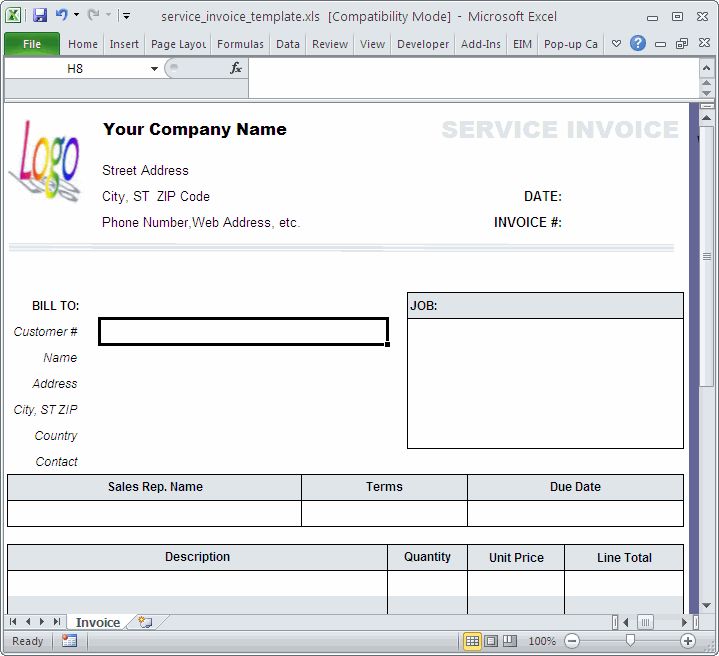The image size is (719, 656).
Task: Switch to the Home ribbon tab
Action: click(83, 44)
